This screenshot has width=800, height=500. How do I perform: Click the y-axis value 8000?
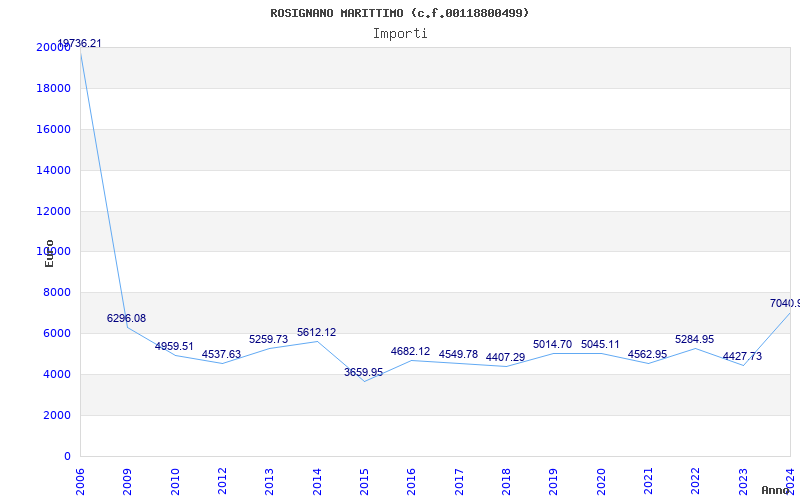pos(57,292)
